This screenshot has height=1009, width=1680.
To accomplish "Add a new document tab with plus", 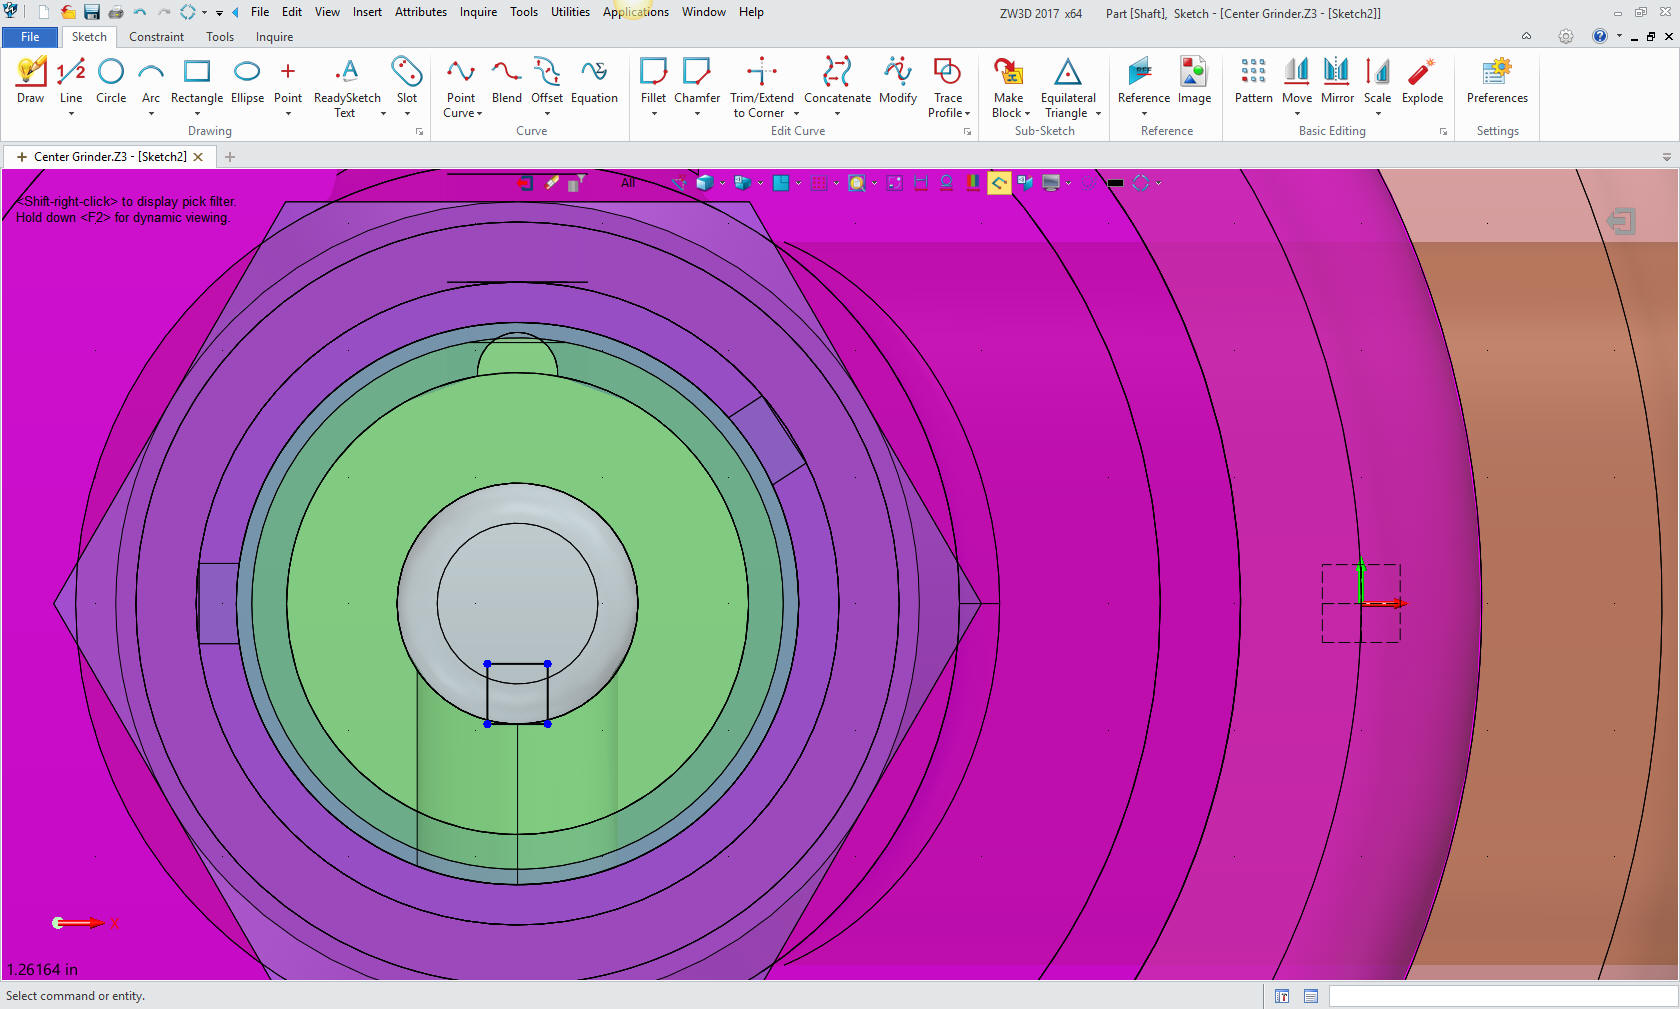I will pos(230,157).
